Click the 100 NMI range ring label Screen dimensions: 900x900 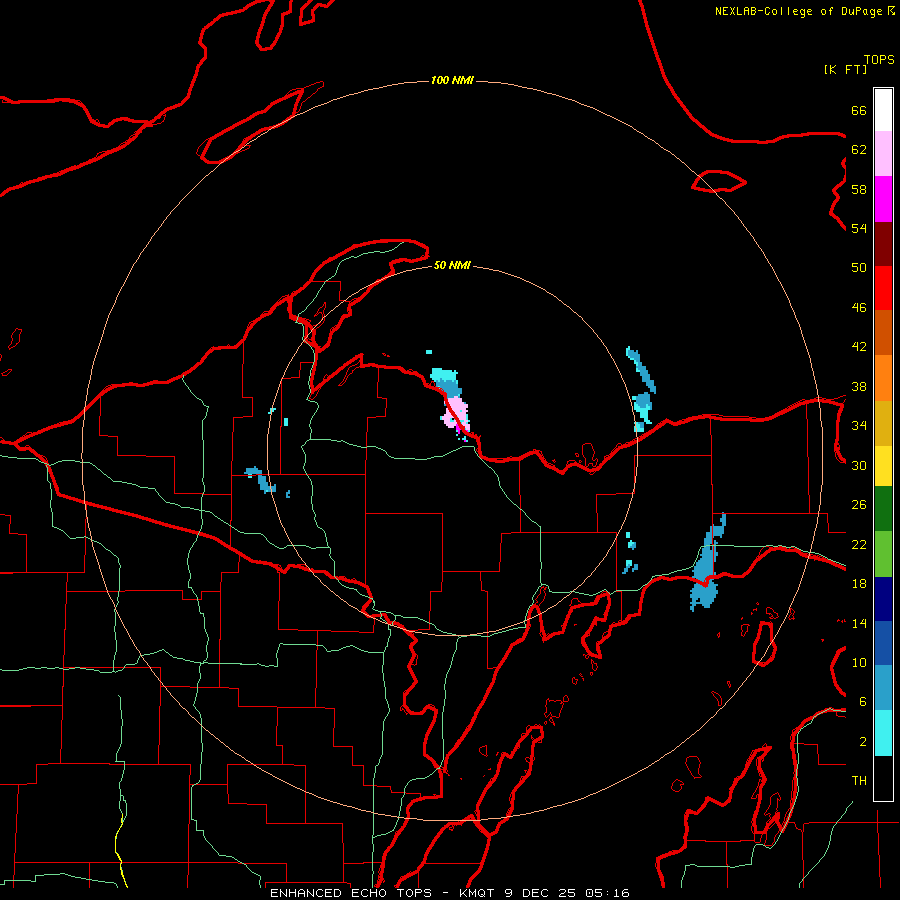[452, 80]
